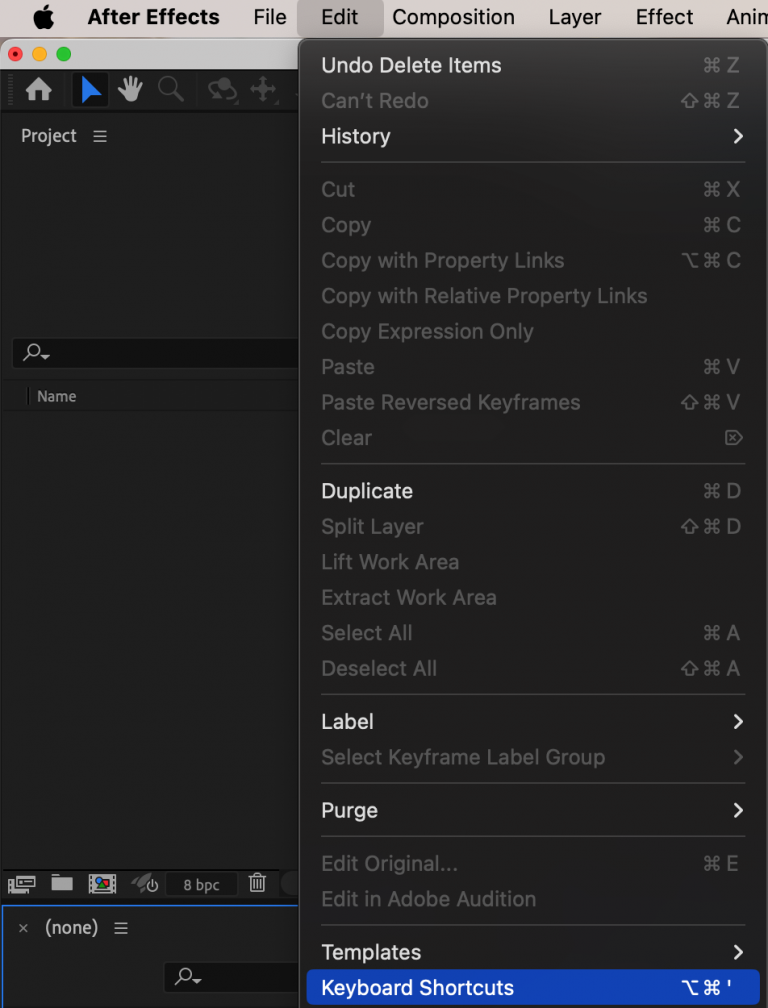
Task: Open the Label submenu
Action: [x=533, y=721]
